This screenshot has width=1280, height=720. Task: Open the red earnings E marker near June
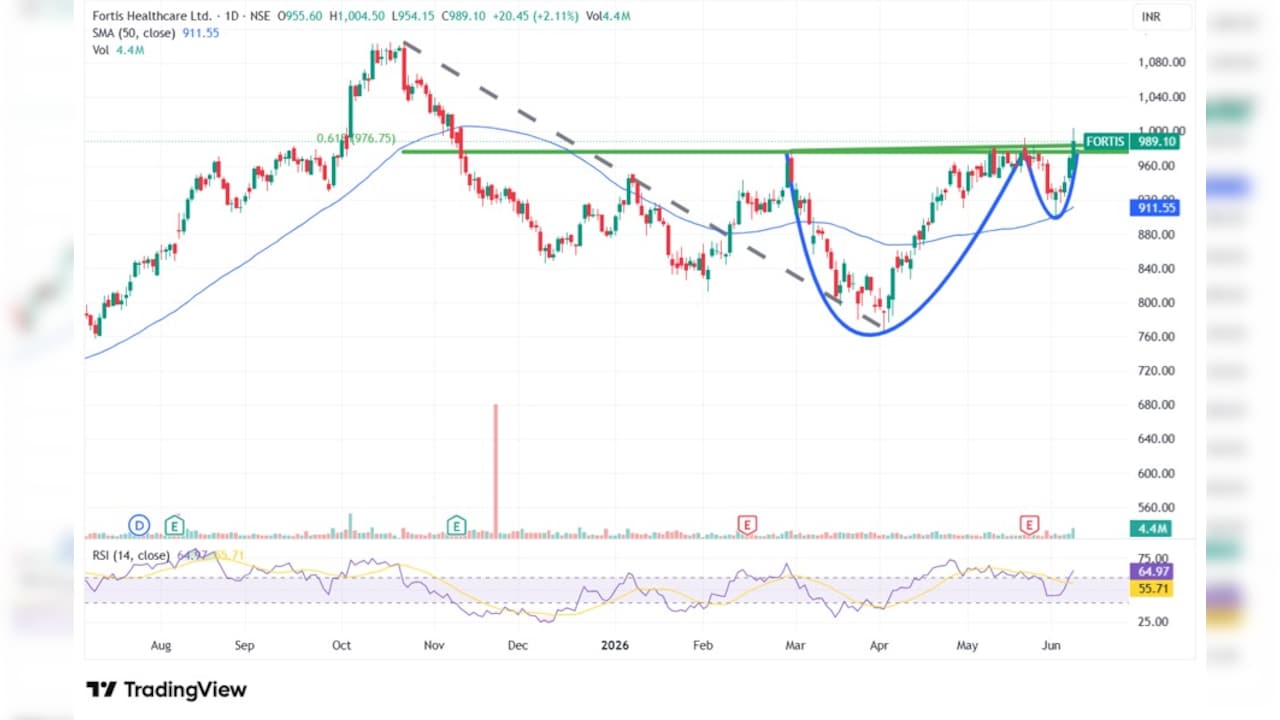1029,524
